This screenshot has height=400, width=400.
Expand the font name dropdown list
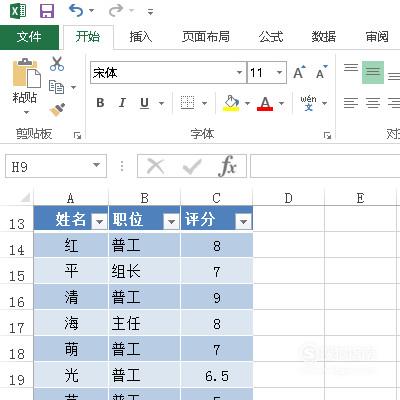tap(239, 72)
